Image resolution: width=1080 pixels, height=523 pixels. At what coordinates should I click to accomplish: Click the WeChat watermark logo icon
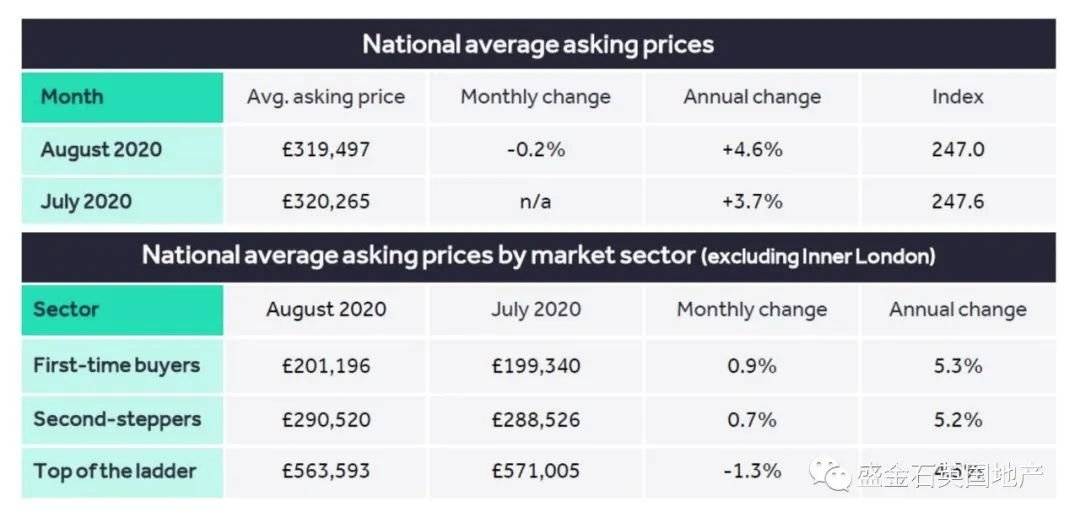coord(831,475)
